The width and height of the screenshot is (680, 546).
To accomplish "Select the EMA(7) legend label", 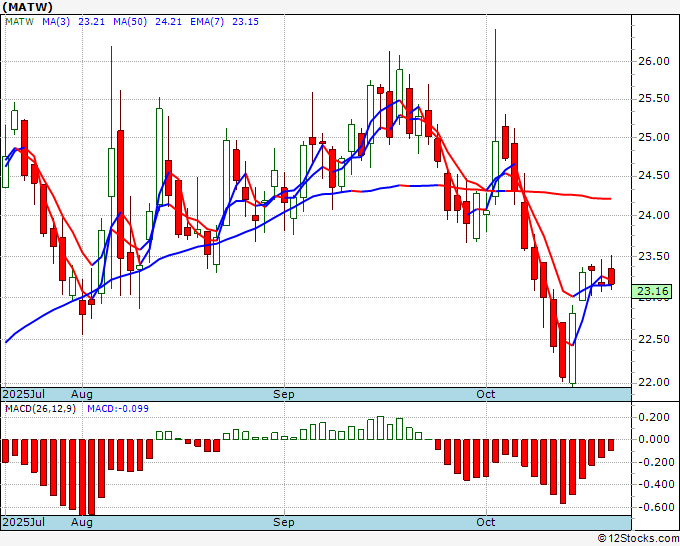I will tap(207, 22).
